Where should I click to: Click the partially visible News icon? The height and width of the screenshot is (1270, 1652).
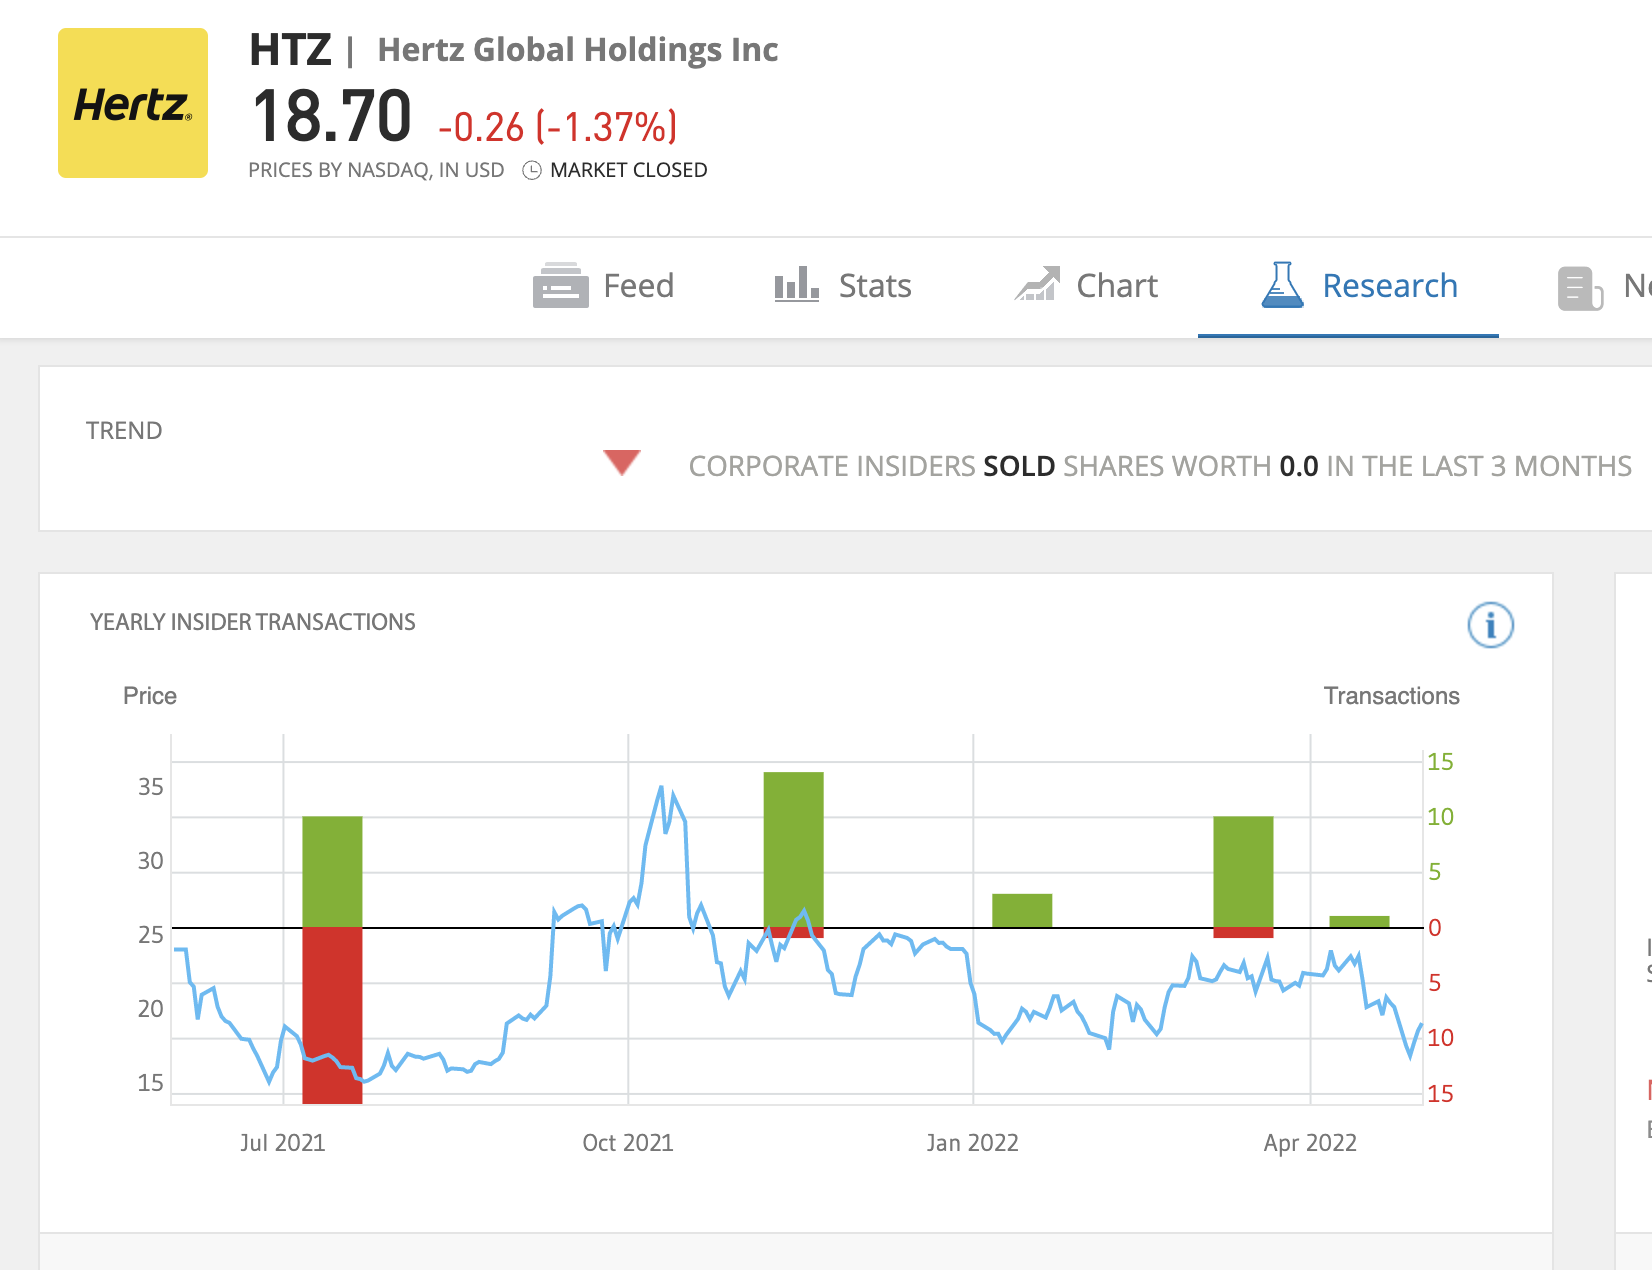point(1581,289)
